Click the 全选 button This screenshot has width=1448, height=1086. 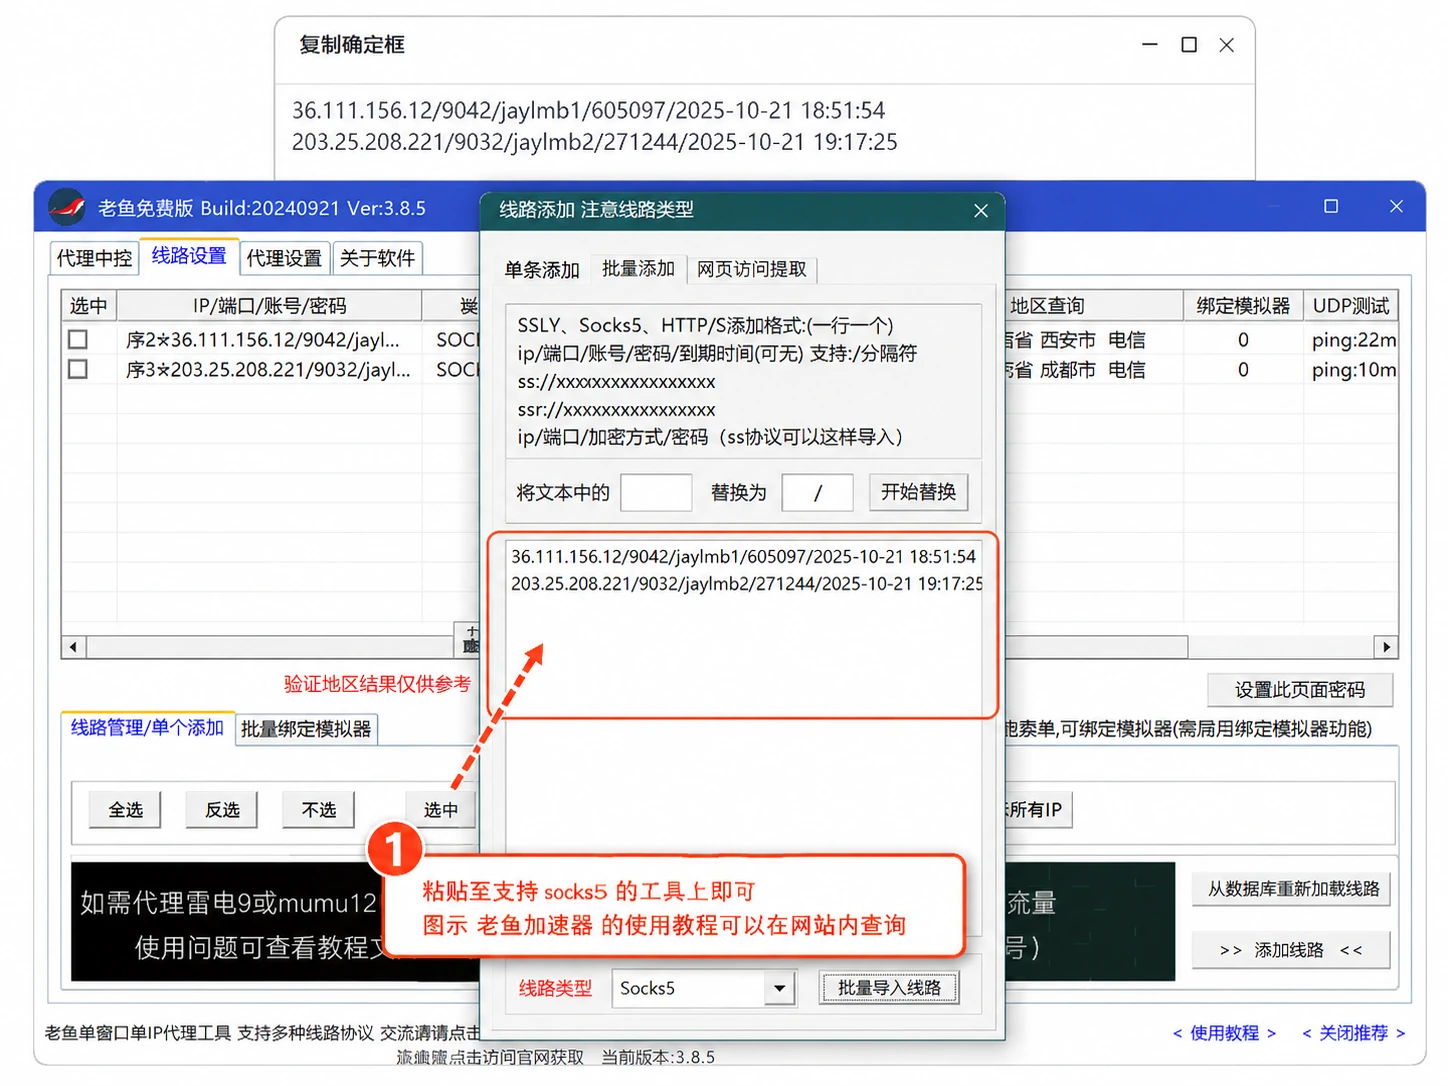pyautogui.click(x=126, y=810)
